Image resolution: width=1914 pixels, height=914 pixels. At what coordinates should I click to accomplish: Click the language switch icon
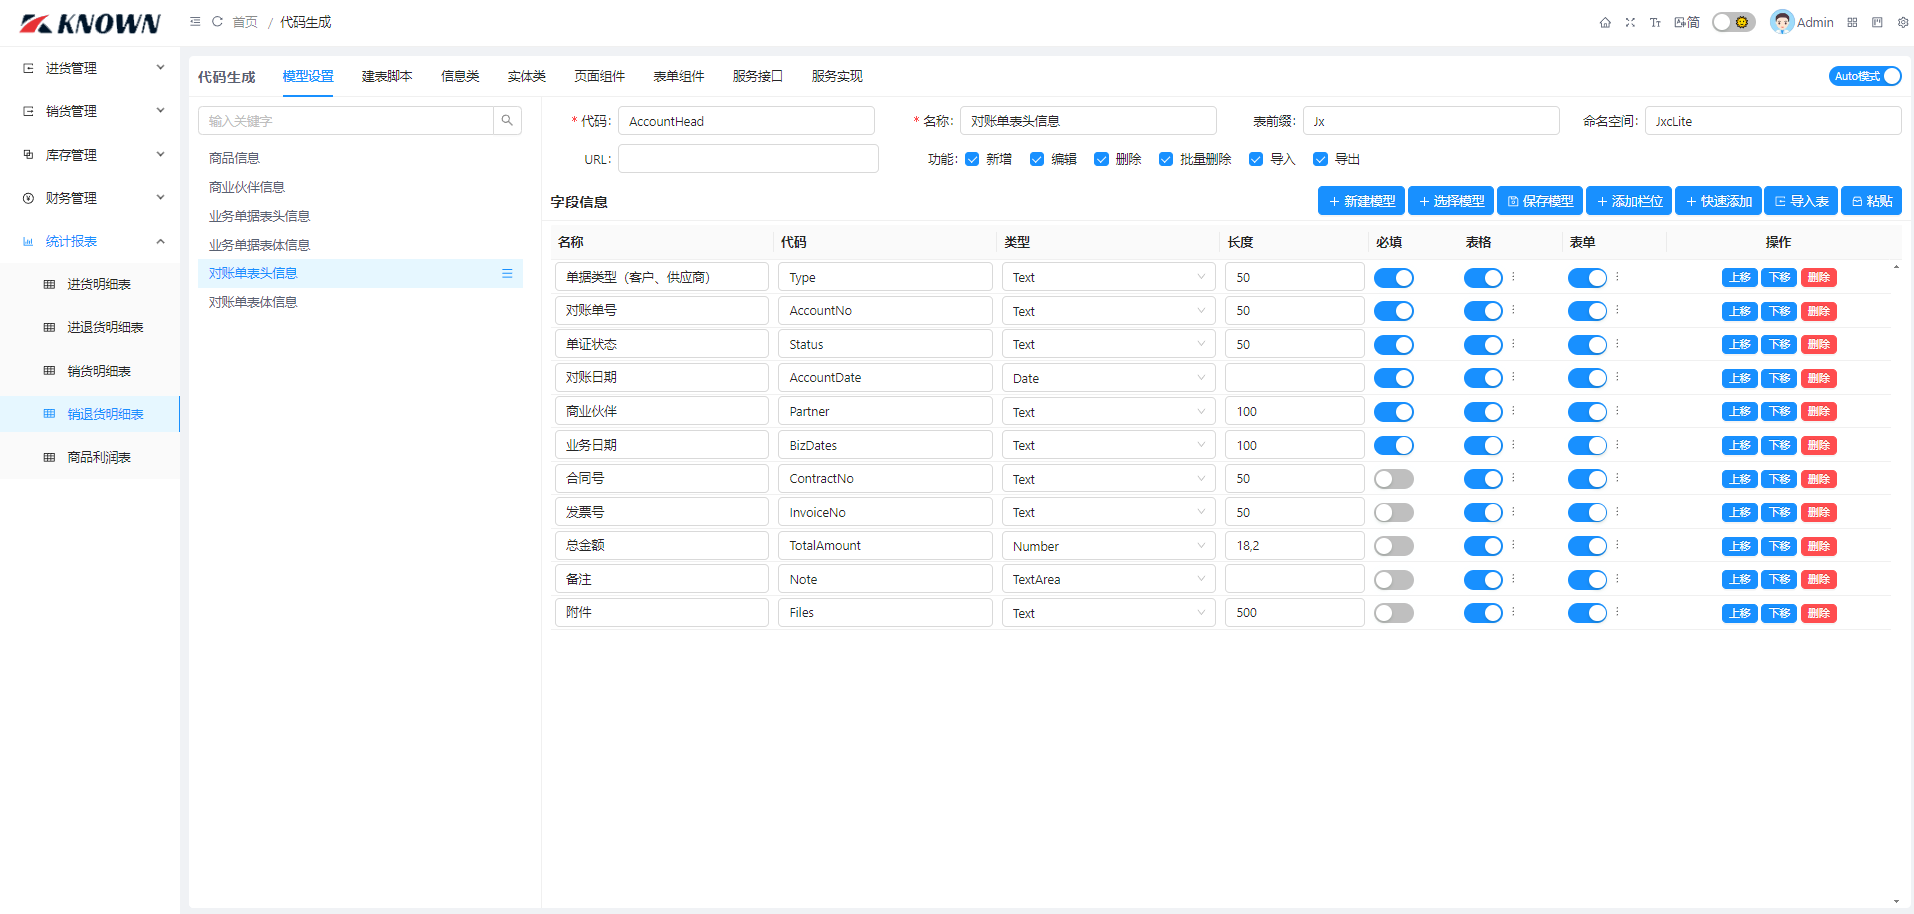[x=1687, y=23]
